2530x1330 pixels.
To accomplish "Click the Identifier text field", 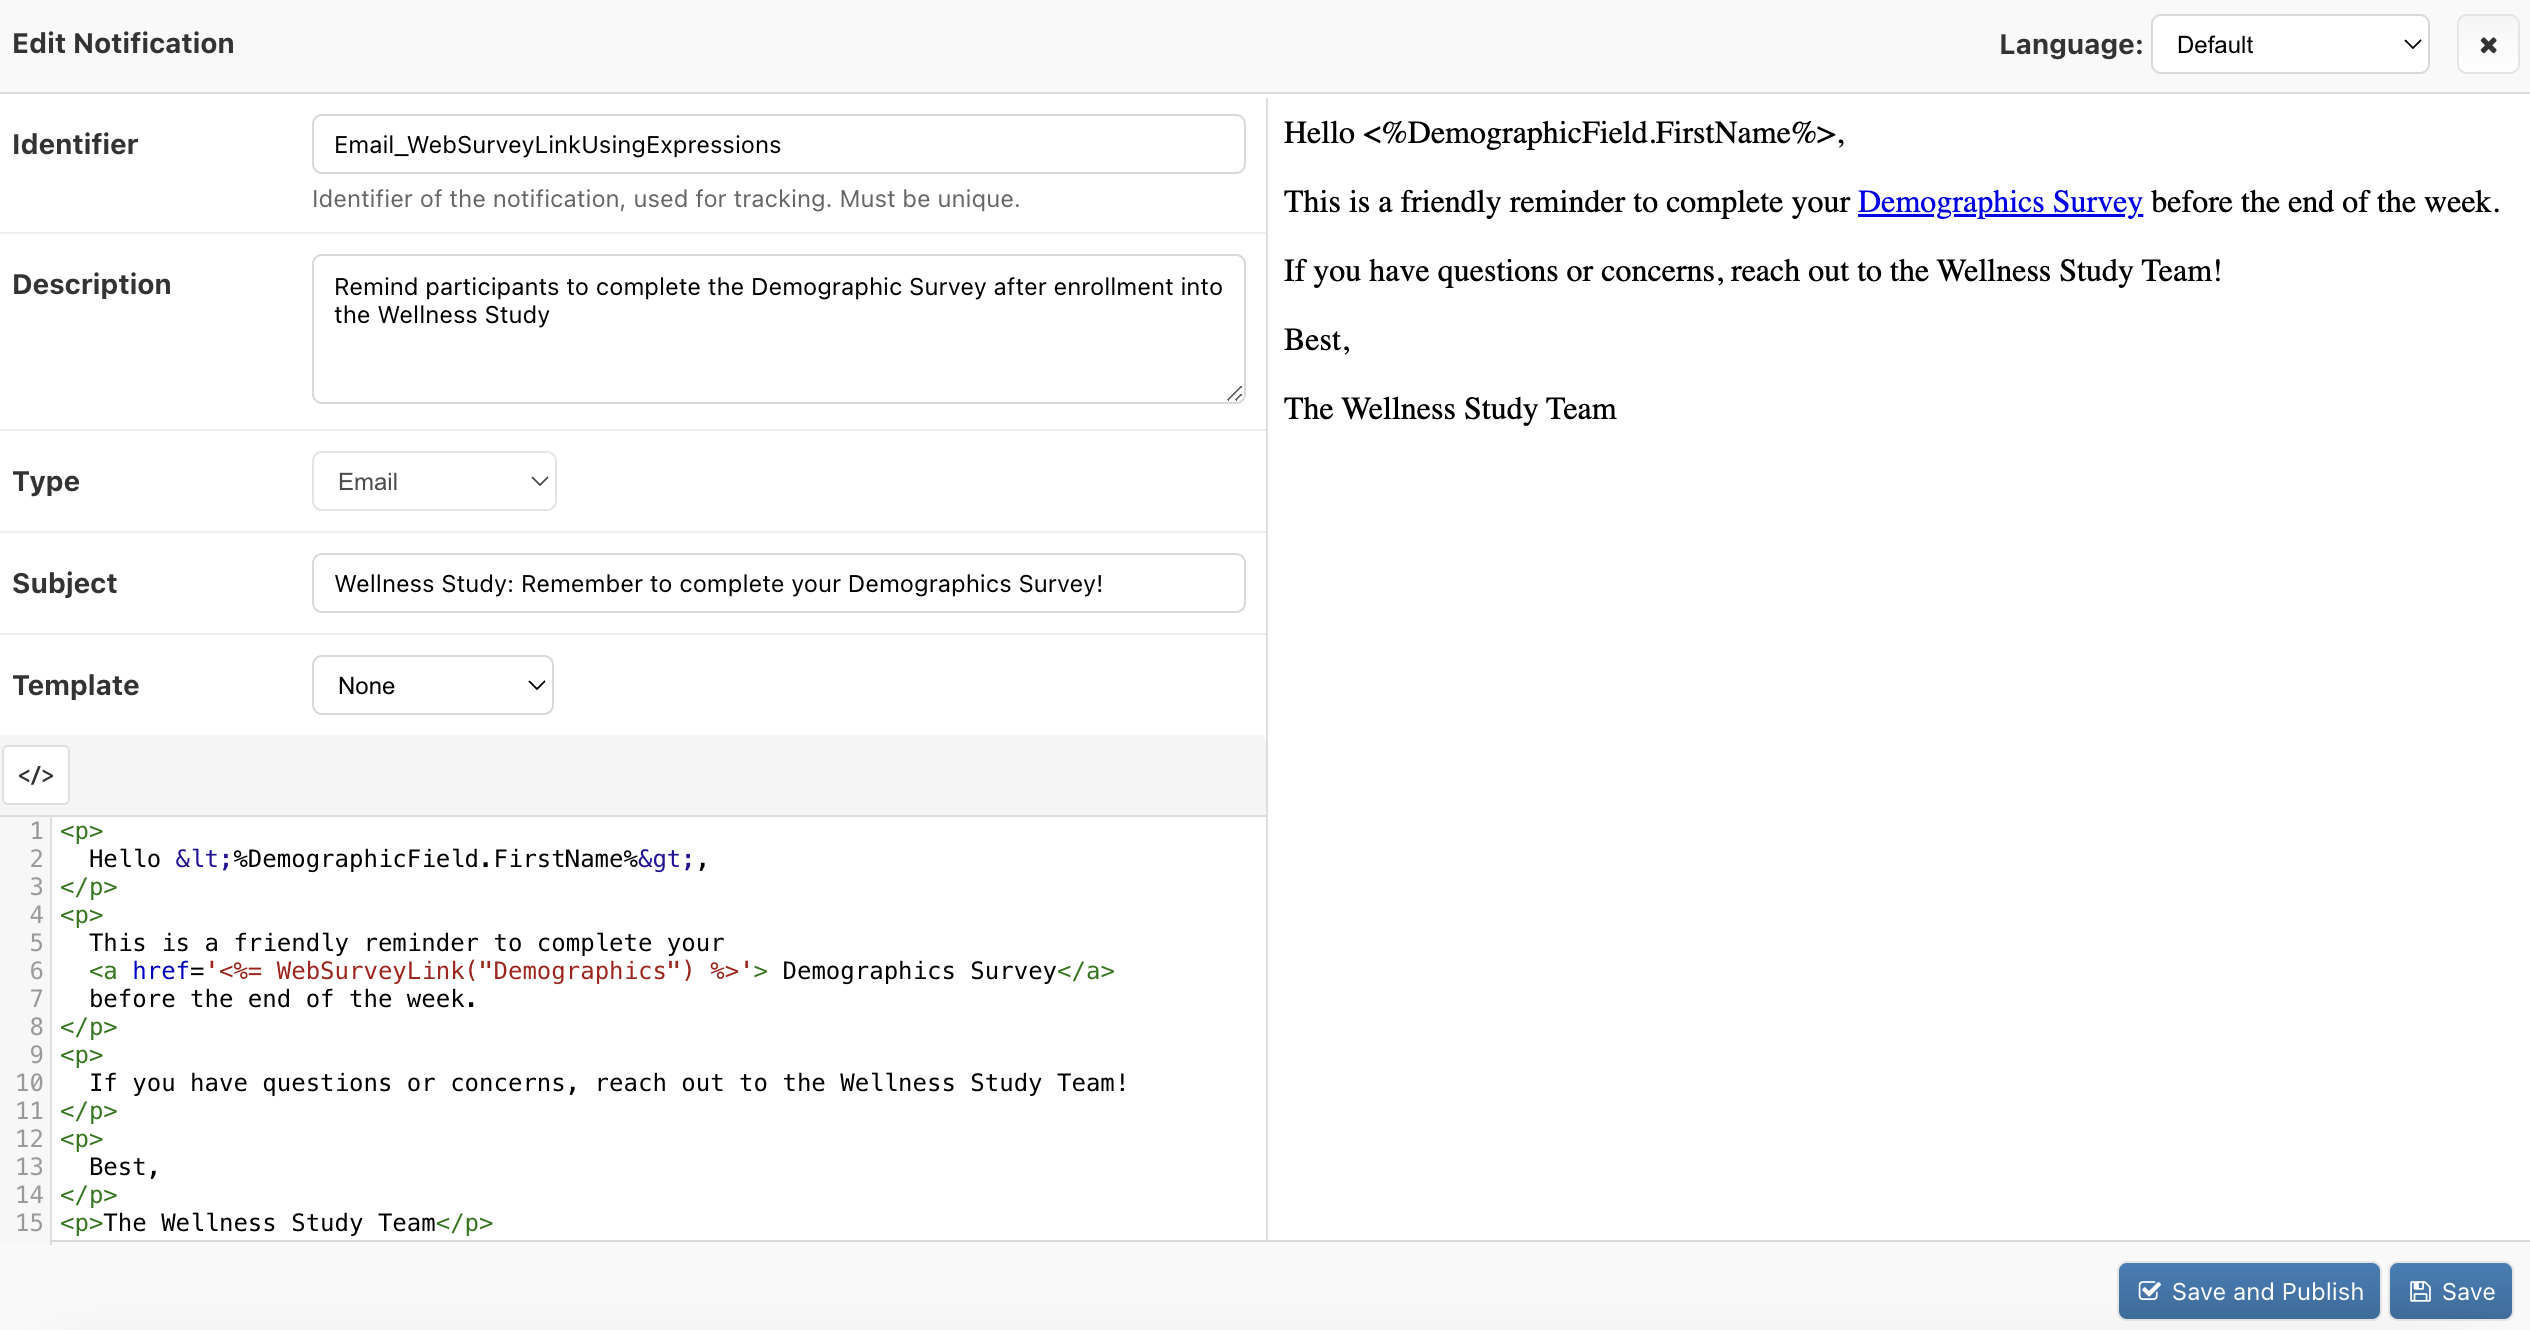I will point(778,145).
